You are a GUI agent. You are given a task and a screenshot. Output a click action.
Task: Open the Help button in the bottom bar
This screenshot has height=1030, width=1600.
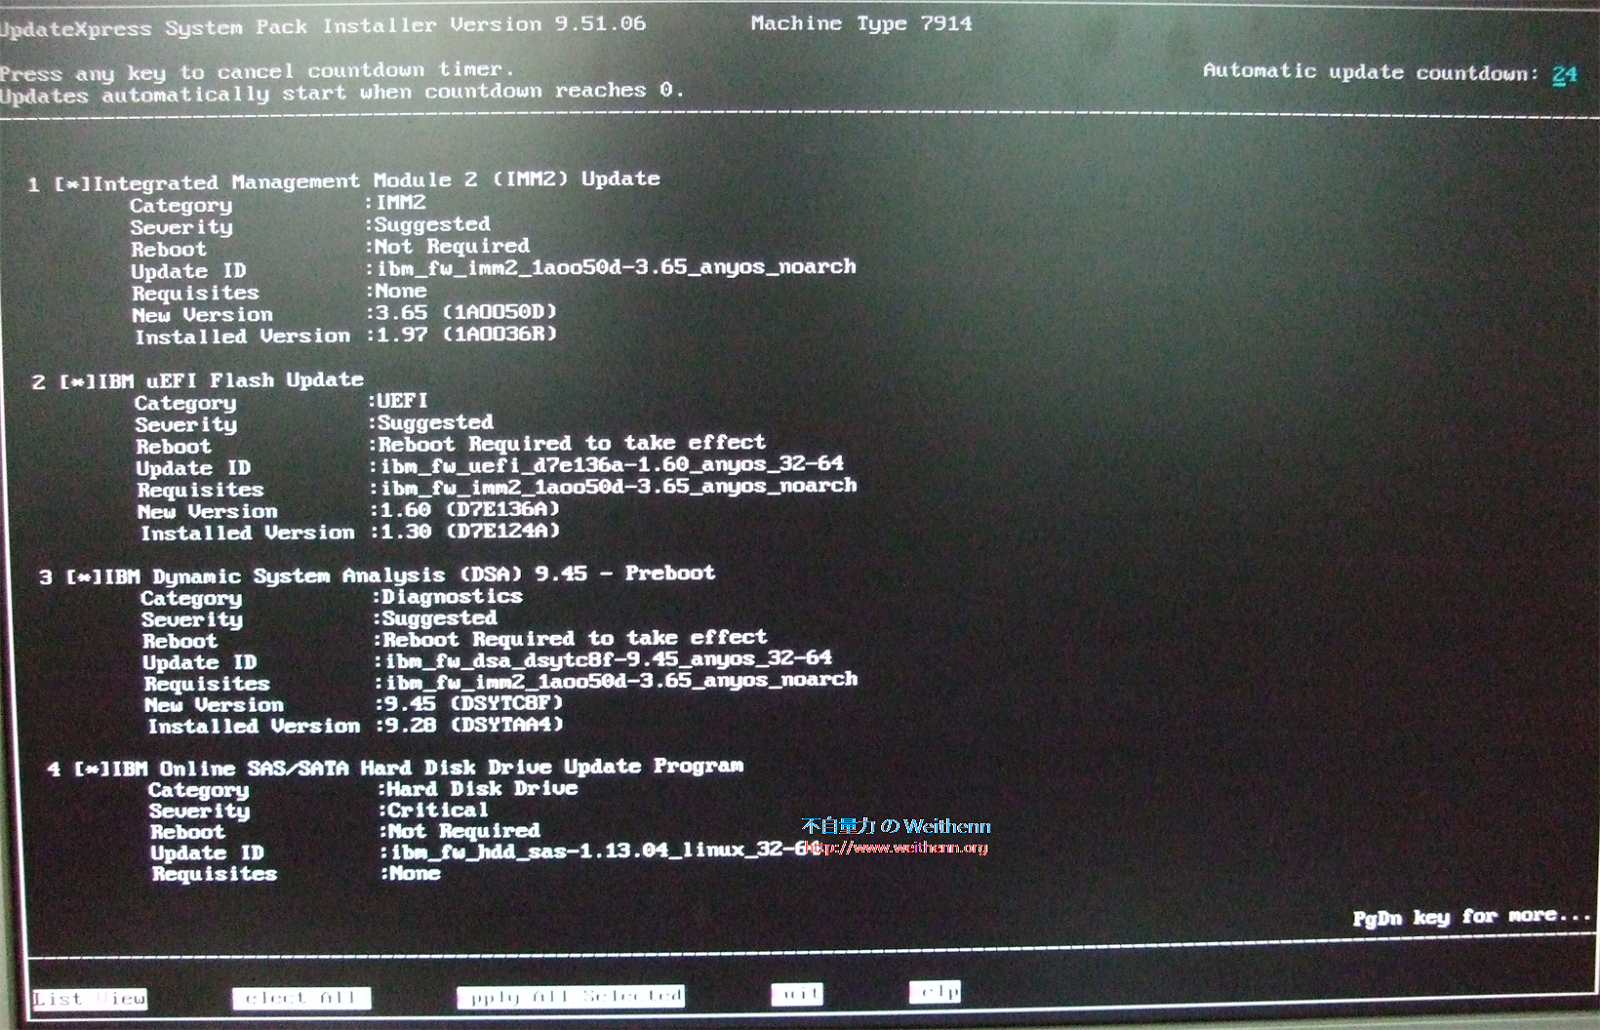click(935, 991)
